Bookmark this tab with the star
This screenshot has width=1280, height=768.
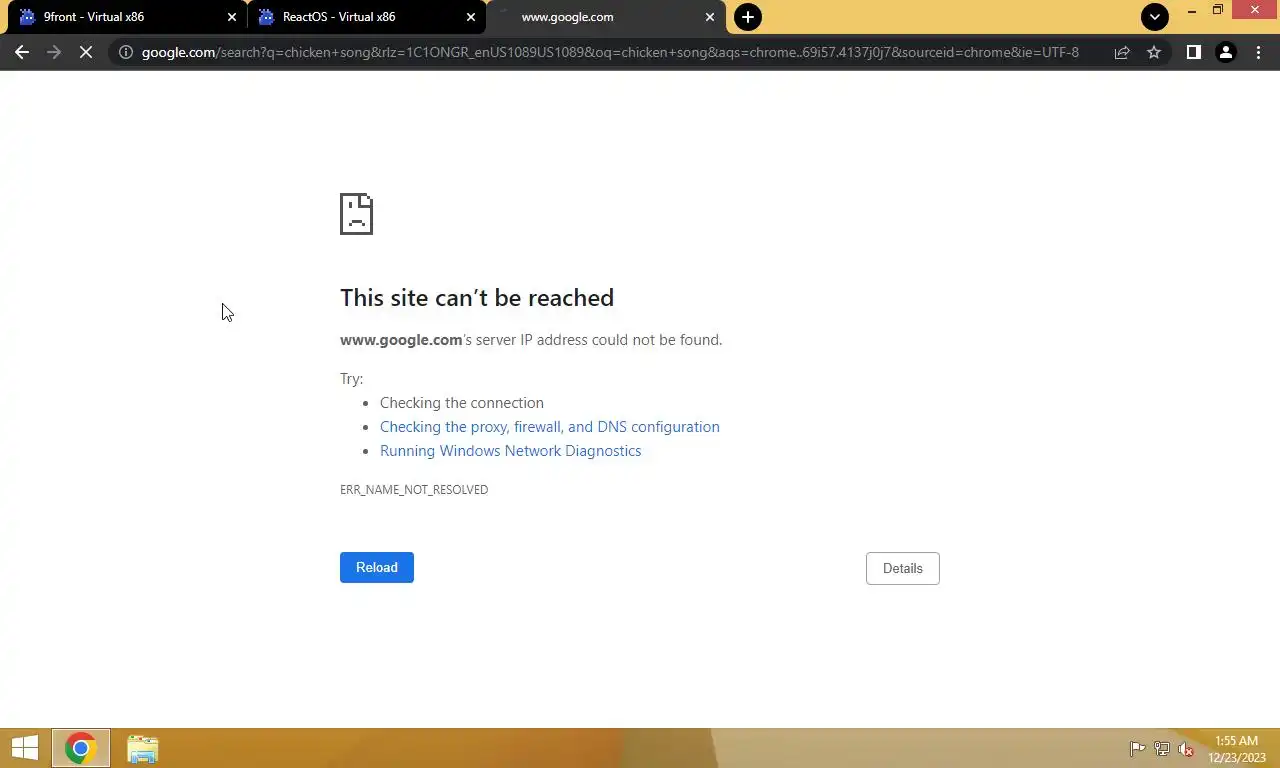tap(1154, 52)
